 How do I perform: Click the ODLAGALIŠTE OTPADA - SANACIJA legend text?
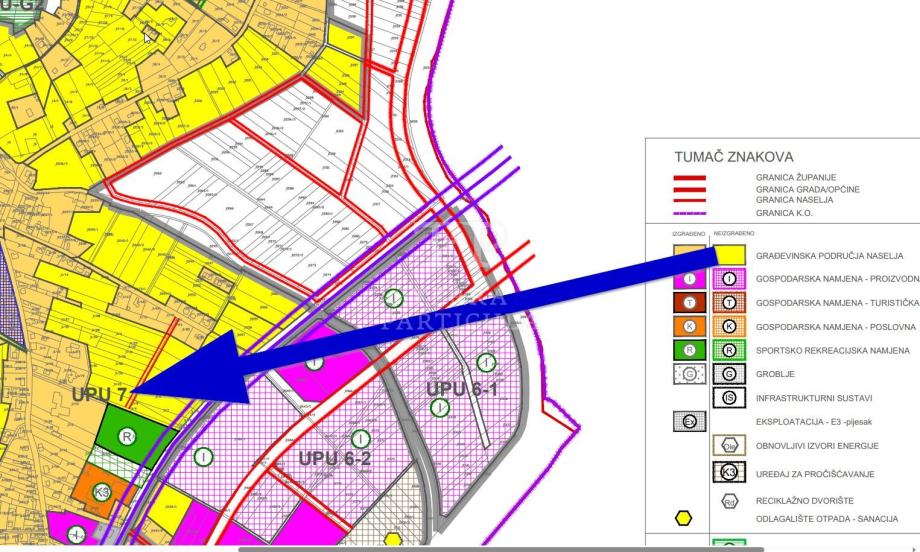pos(827,519)
